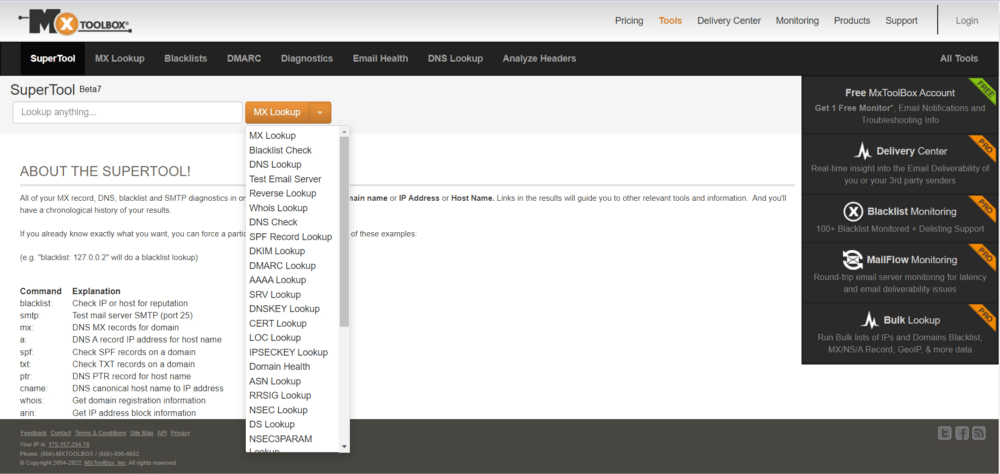Open the Pricing link in header
Image resolution: width=1000 pixels, height=474 pixels.
click(x=629, y=20)
